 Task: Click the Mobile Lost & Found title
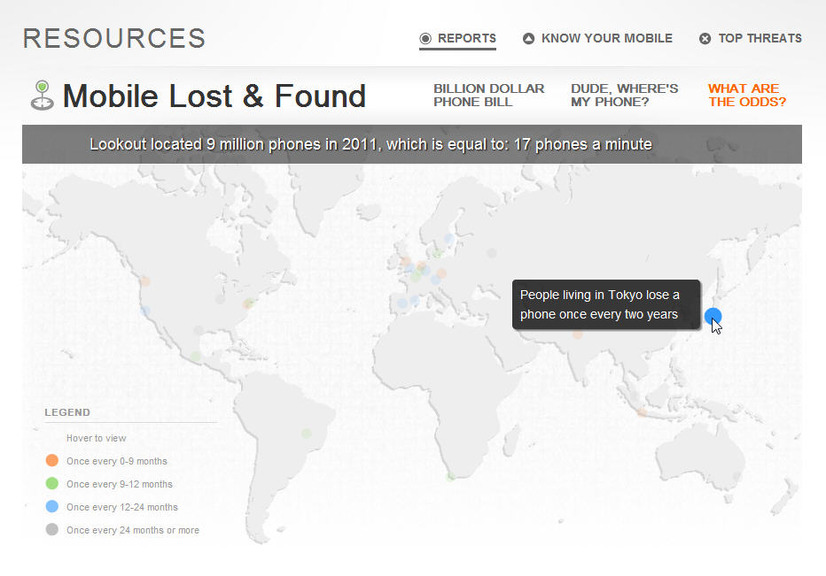coord(214,96)
